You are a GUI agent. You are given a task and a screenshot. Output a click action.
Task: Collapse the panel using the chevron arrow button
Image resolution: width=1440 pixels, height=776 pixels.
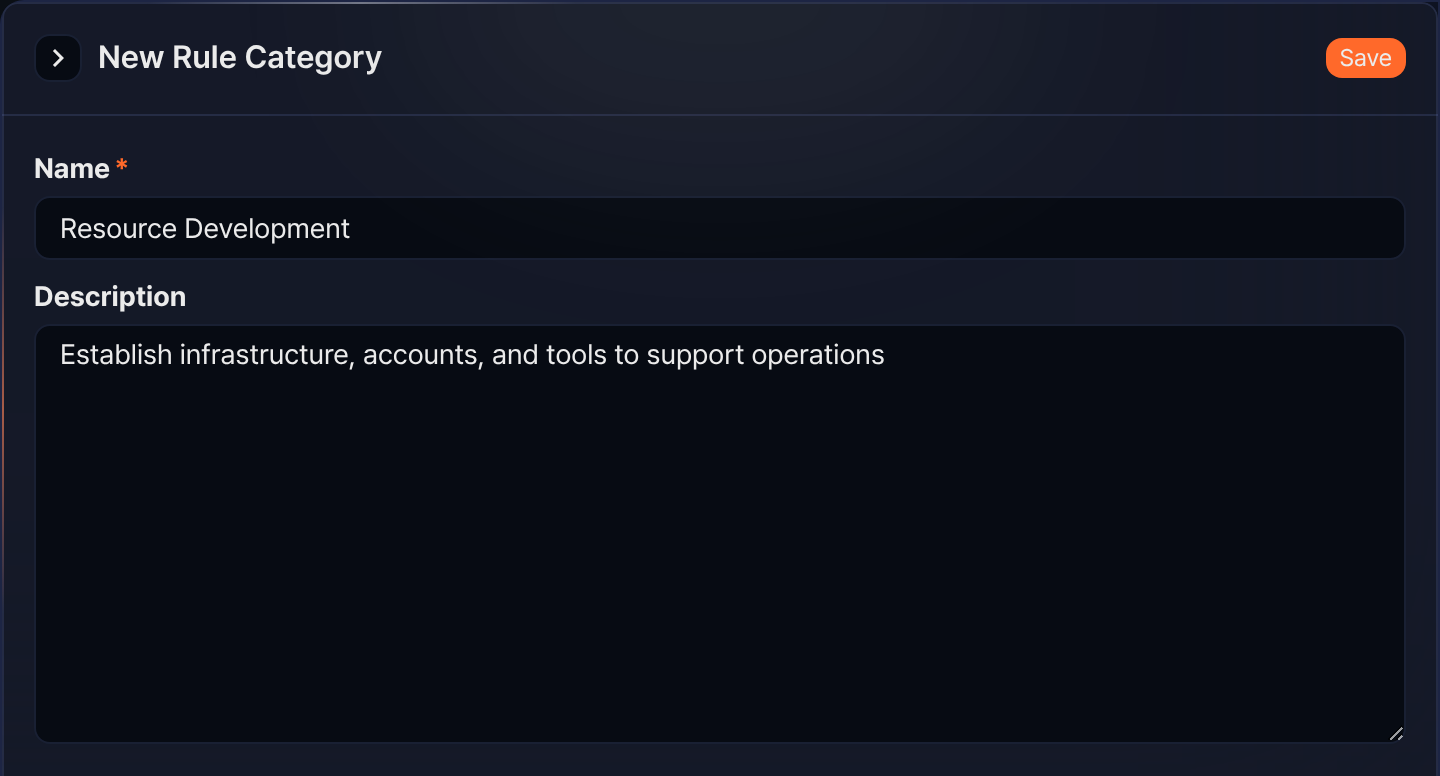(58, 58)
